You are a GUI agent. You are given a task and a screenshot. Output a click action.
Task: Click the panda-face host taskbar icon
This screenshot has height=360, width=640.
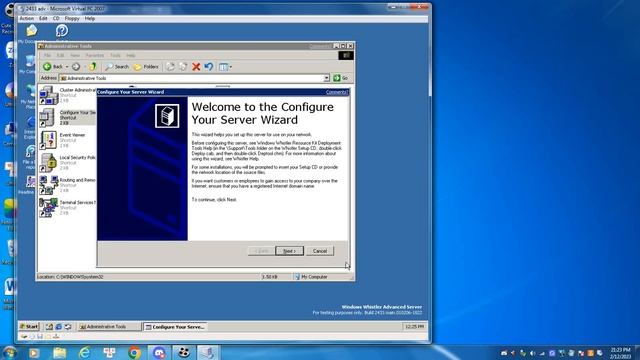tap(184, 353)
